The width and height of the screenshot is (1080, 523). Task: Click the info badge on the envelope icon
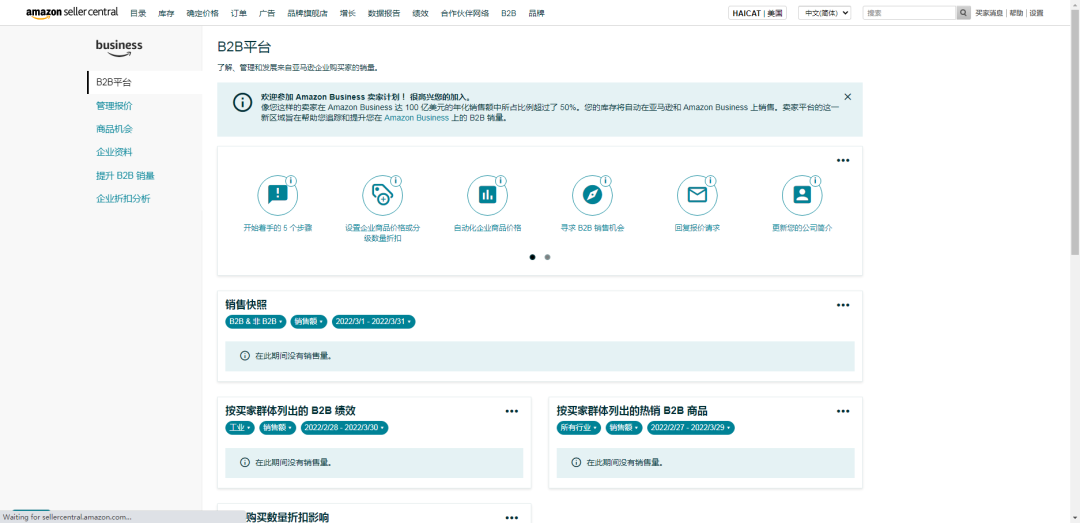711,181
